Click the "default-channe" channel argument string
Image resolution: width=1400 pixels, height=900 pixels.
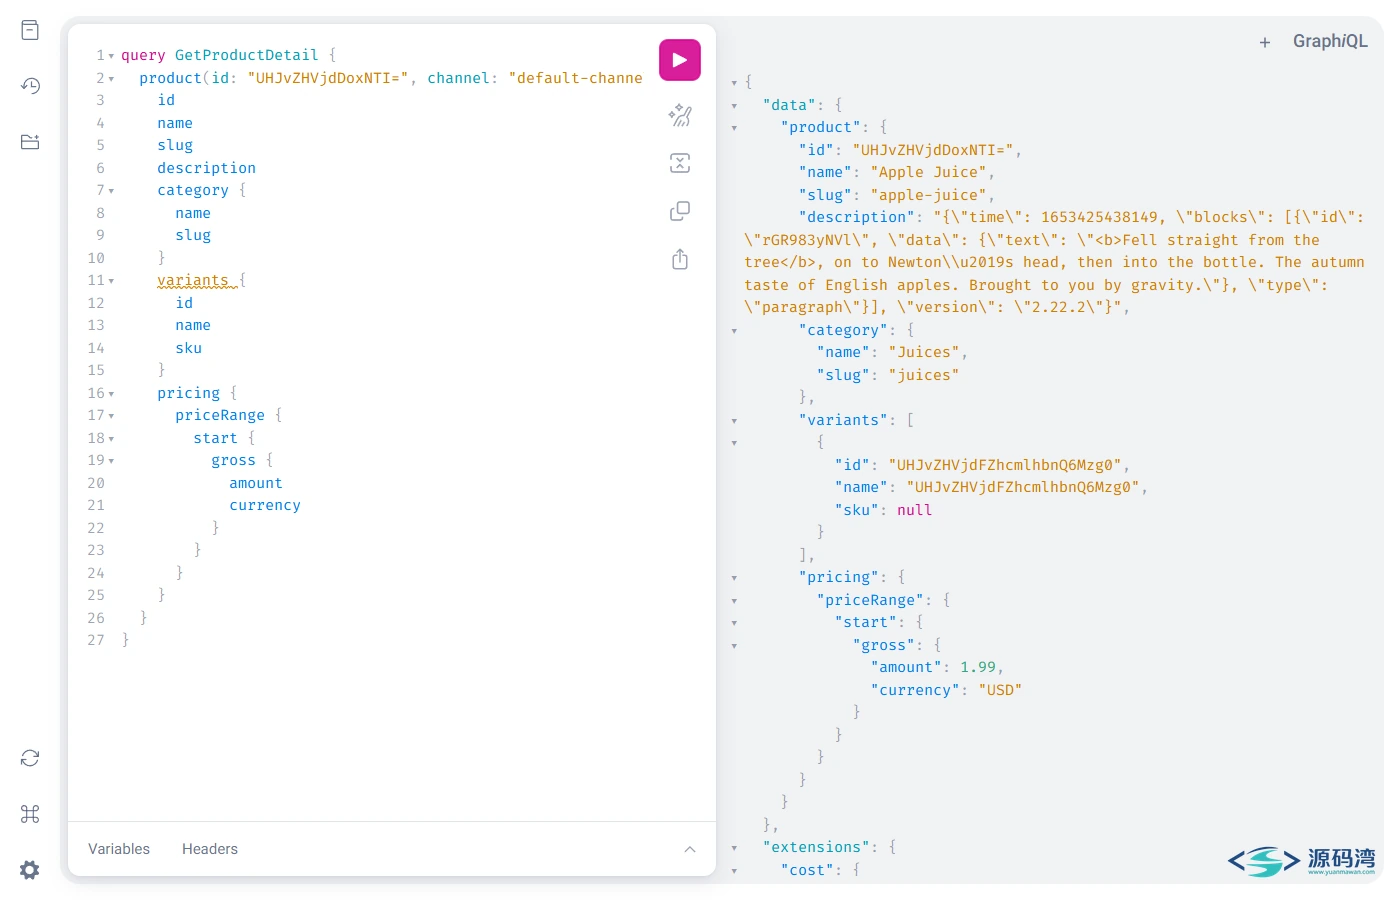pos(576,78)
